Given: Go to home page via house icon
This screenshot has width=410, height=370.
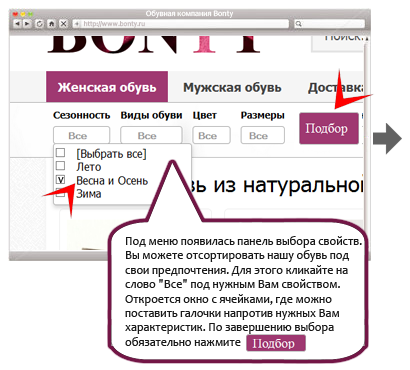Looking at the screenshot, I should click(51, 24).
